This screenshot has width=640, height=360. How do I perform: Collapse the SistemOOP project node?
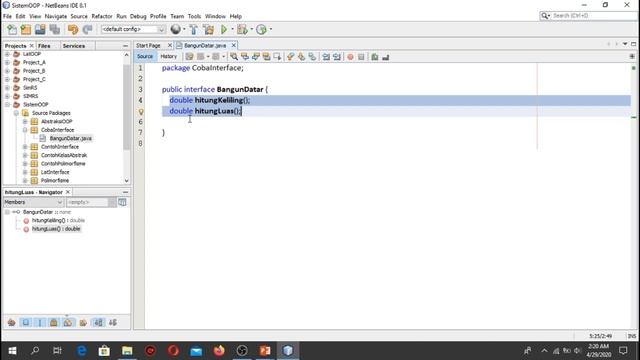tap(7, 104)
